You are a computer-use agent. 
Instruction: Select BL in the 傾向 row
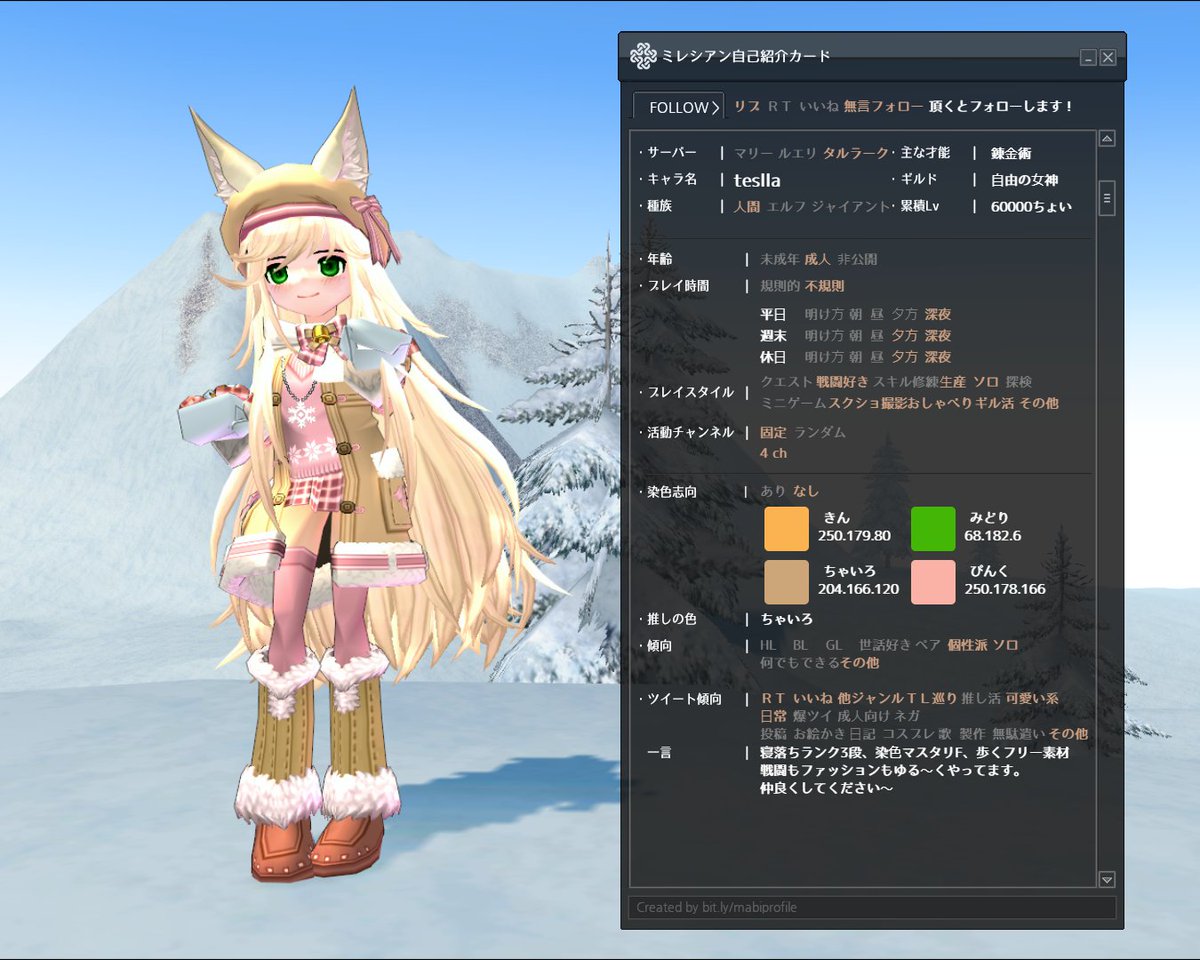tap(800, 646)
